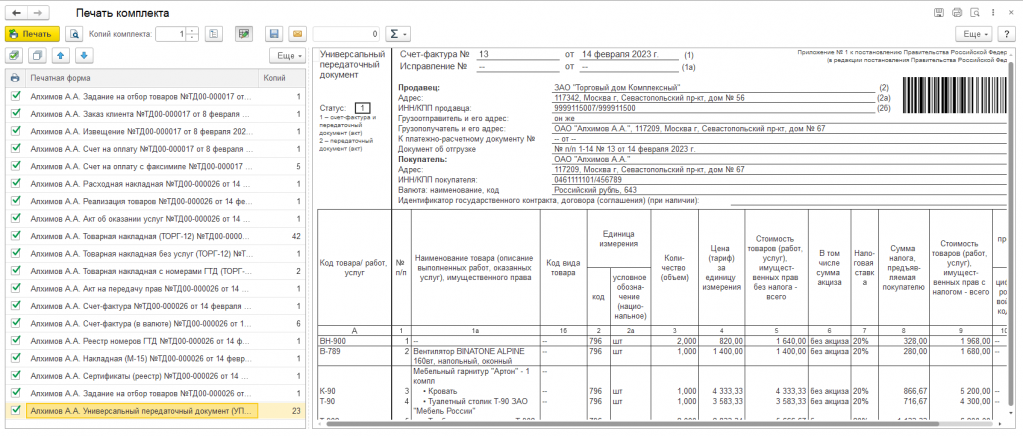Image resolution: width=1023 pixels, height=436 pixels.
Task: Click the help question mark button
Action: [x=1005, y=34]
